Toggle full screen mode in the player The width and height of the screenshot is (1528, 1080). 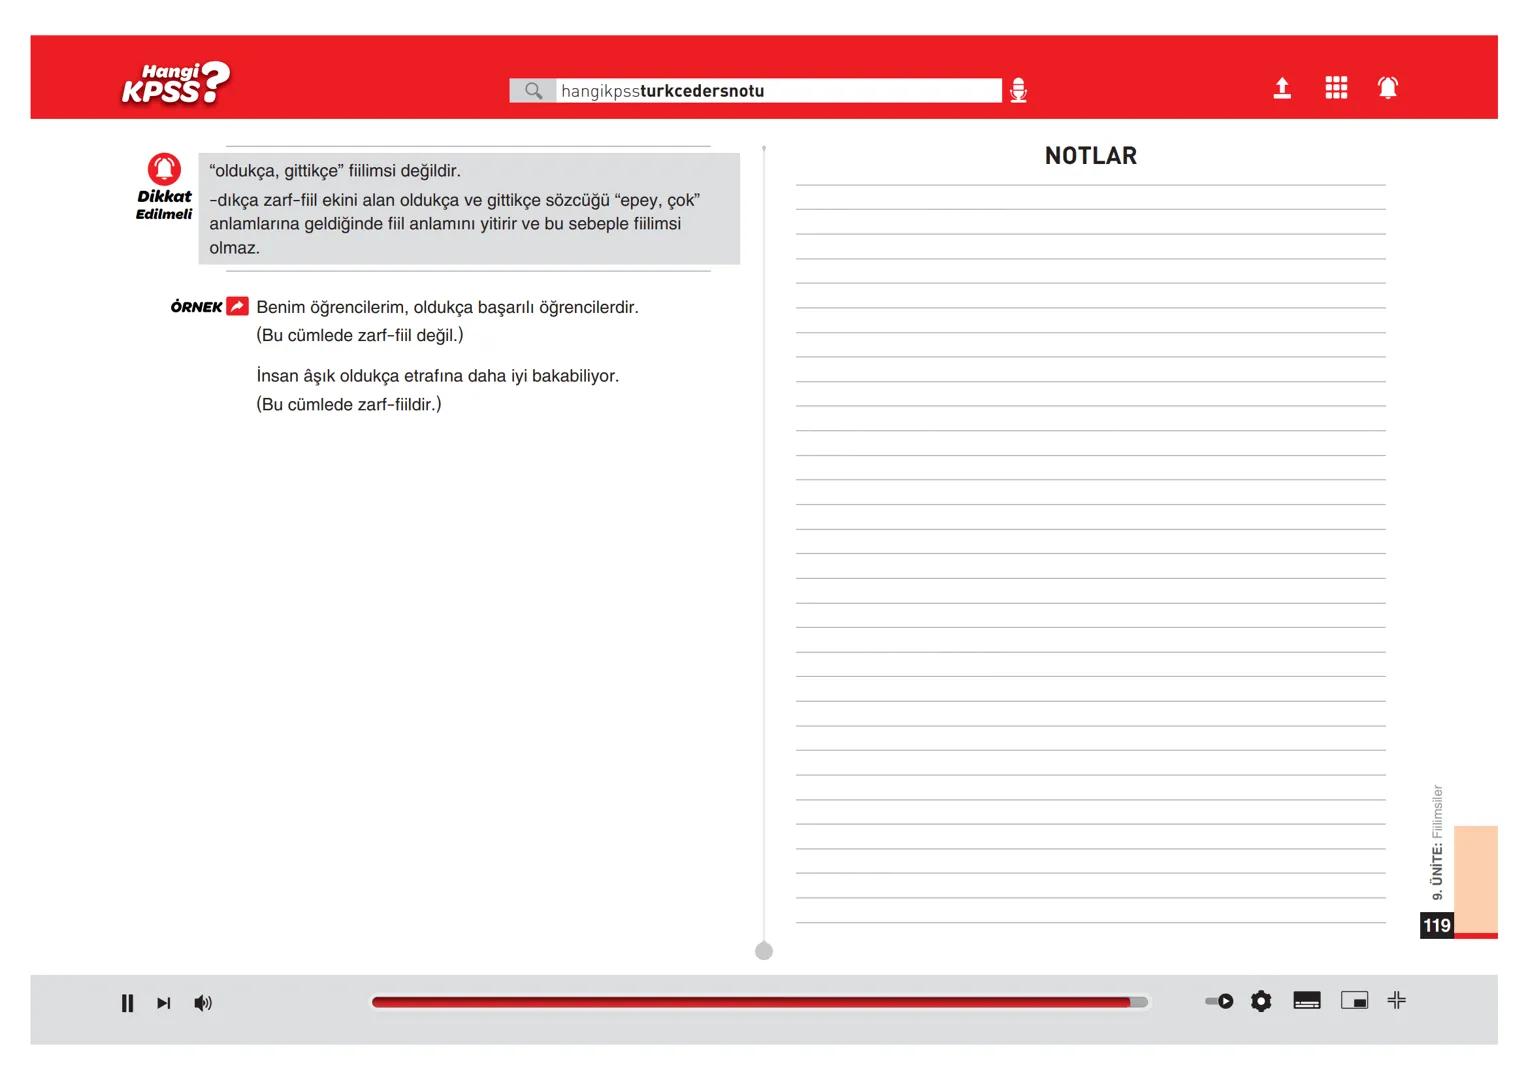pyautogui.click(x=1397, y=1000)
